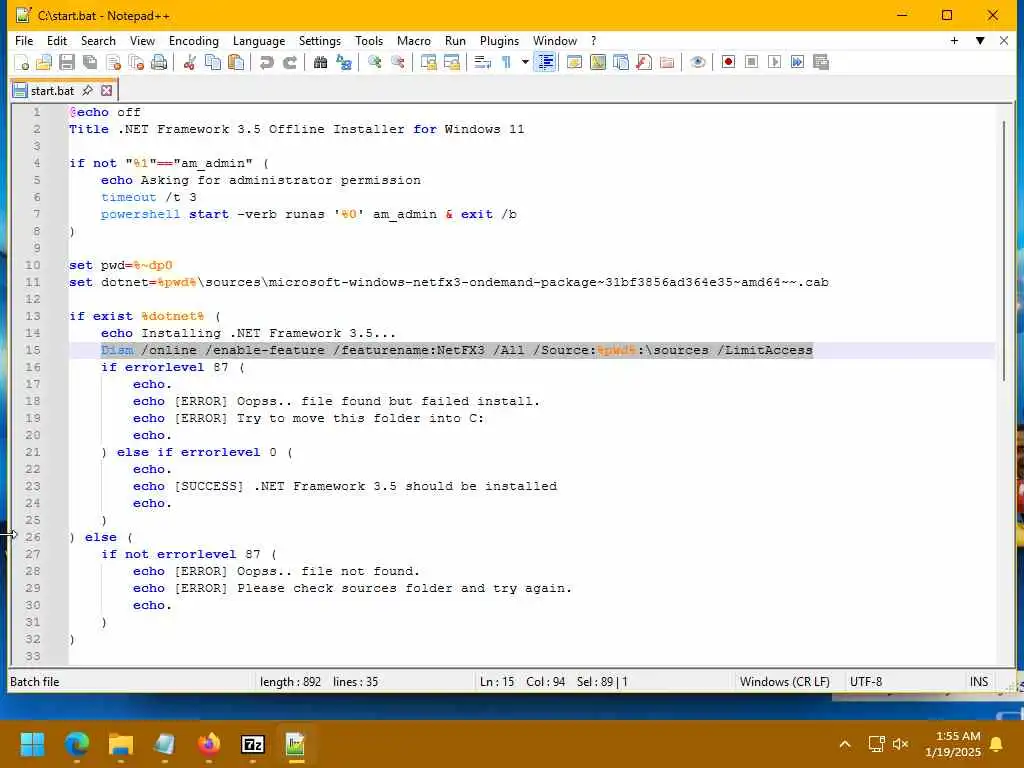Image resolution: width=1024 pixels, height=768 pixels.
Task: Open Folder as Workspace toolbar icon
Action: (x=667, y=63)
